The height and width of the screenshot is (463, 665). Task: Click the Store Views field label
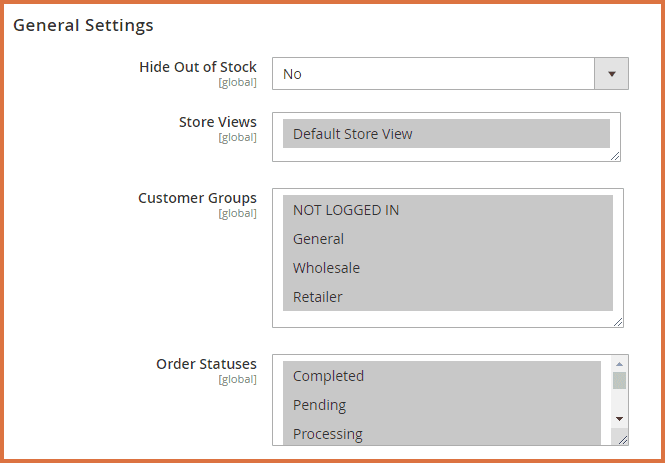pos(217,122)
